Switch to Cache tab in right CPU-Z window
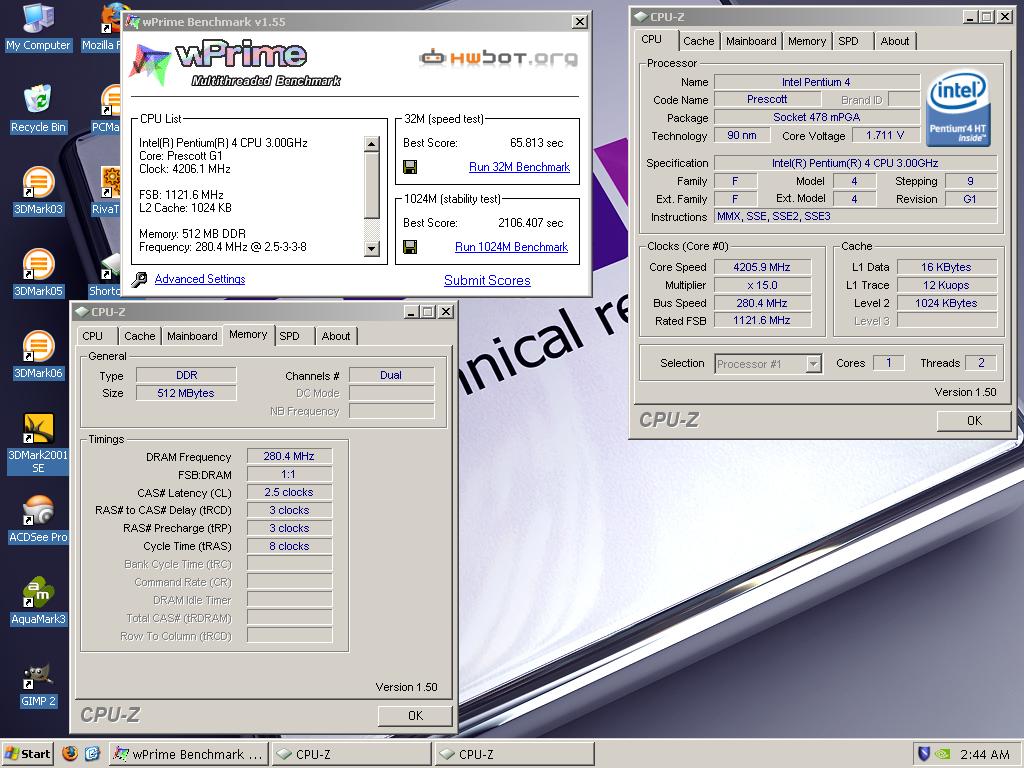1024x768 pixels. point(698,41)
